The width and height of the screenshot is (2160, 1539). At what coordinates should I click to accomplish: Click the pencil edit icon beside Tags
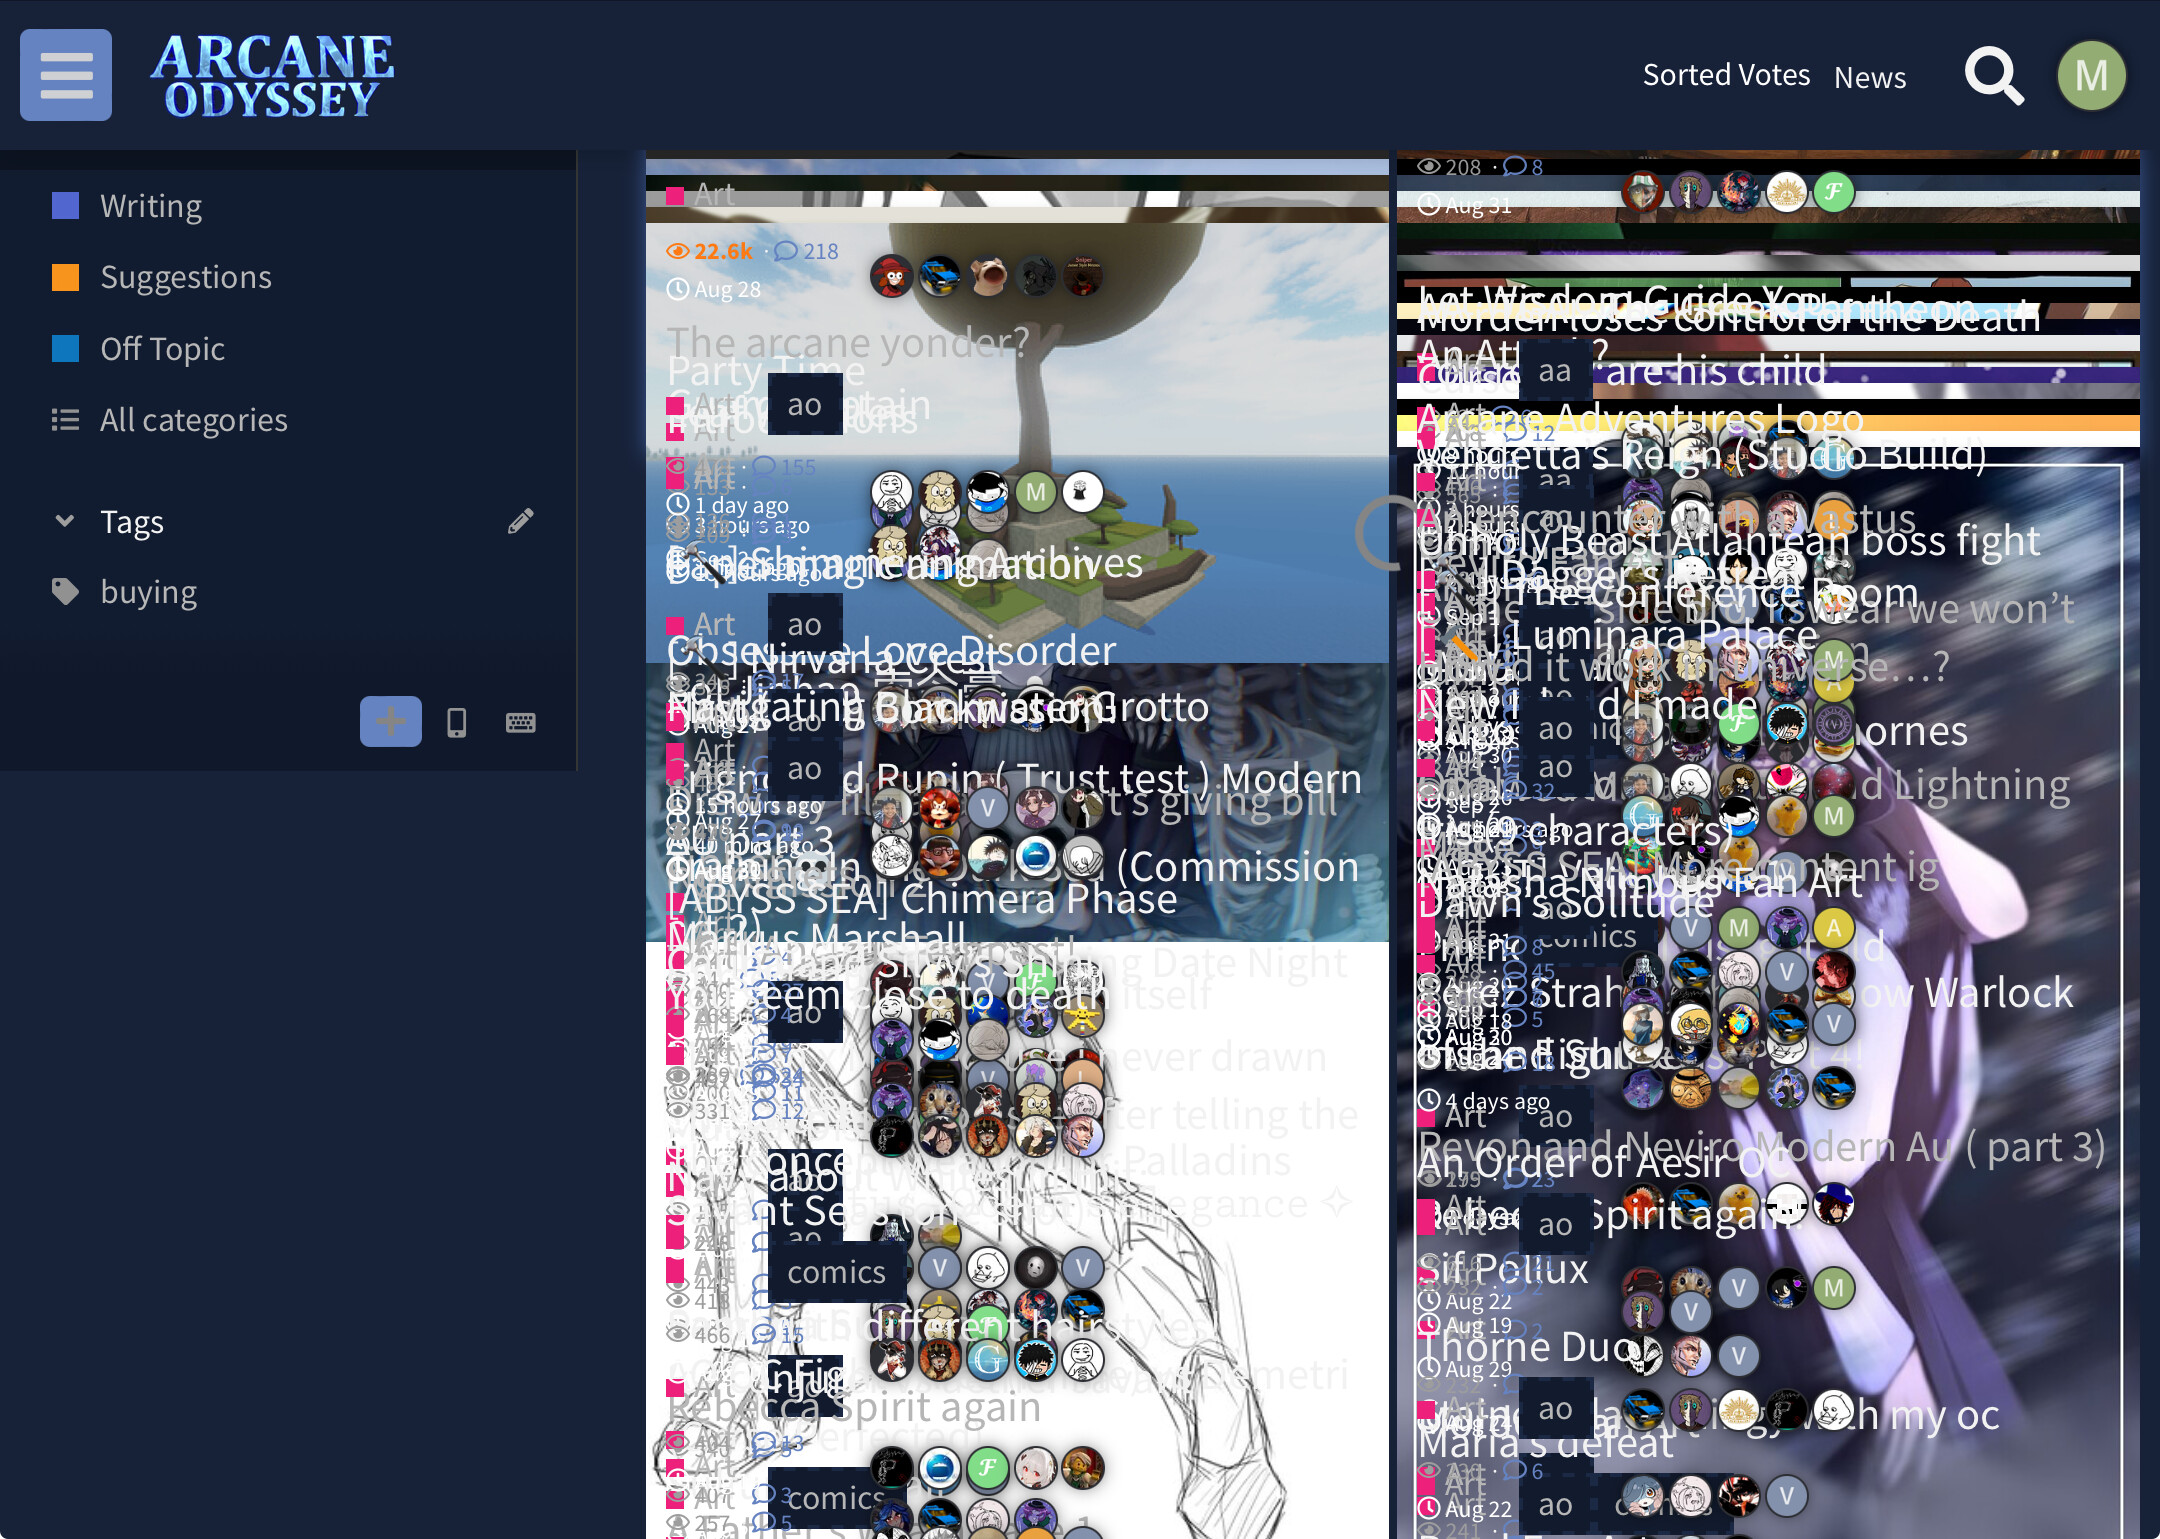[x=520, y=521]
